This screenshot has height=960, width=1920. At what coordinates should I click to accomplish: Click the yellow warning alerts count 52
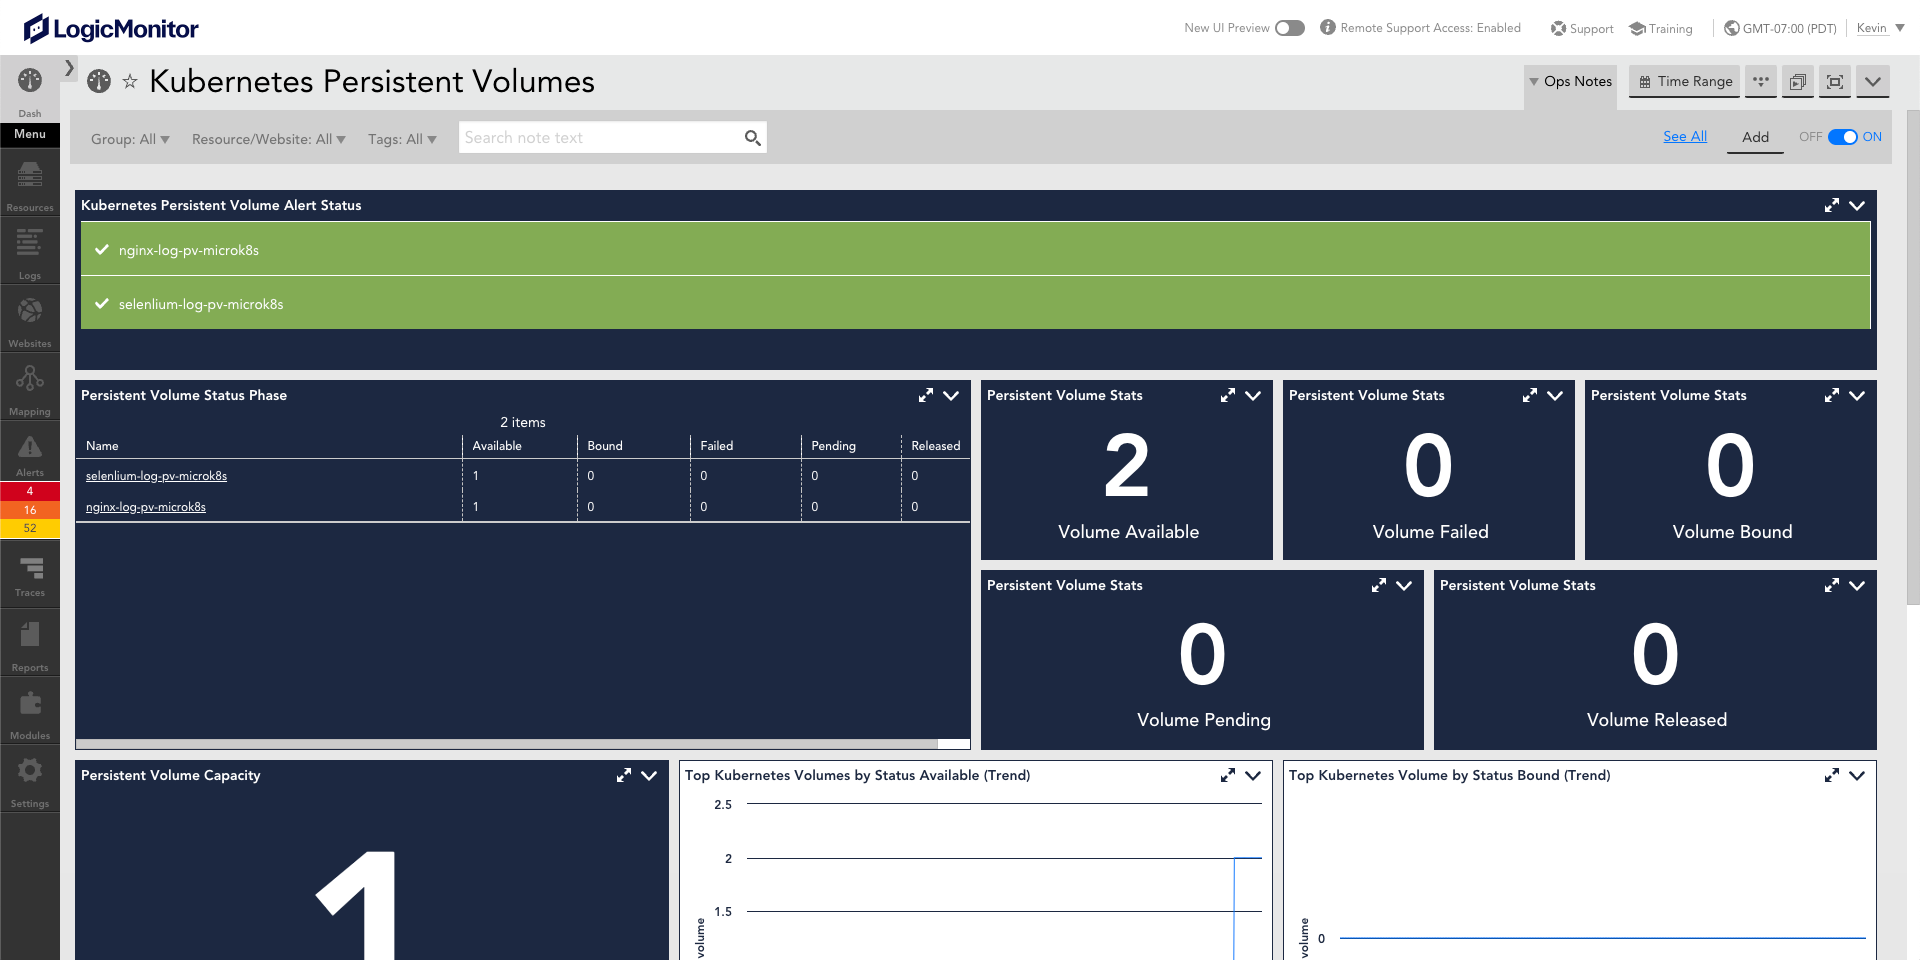coord(30,528)
